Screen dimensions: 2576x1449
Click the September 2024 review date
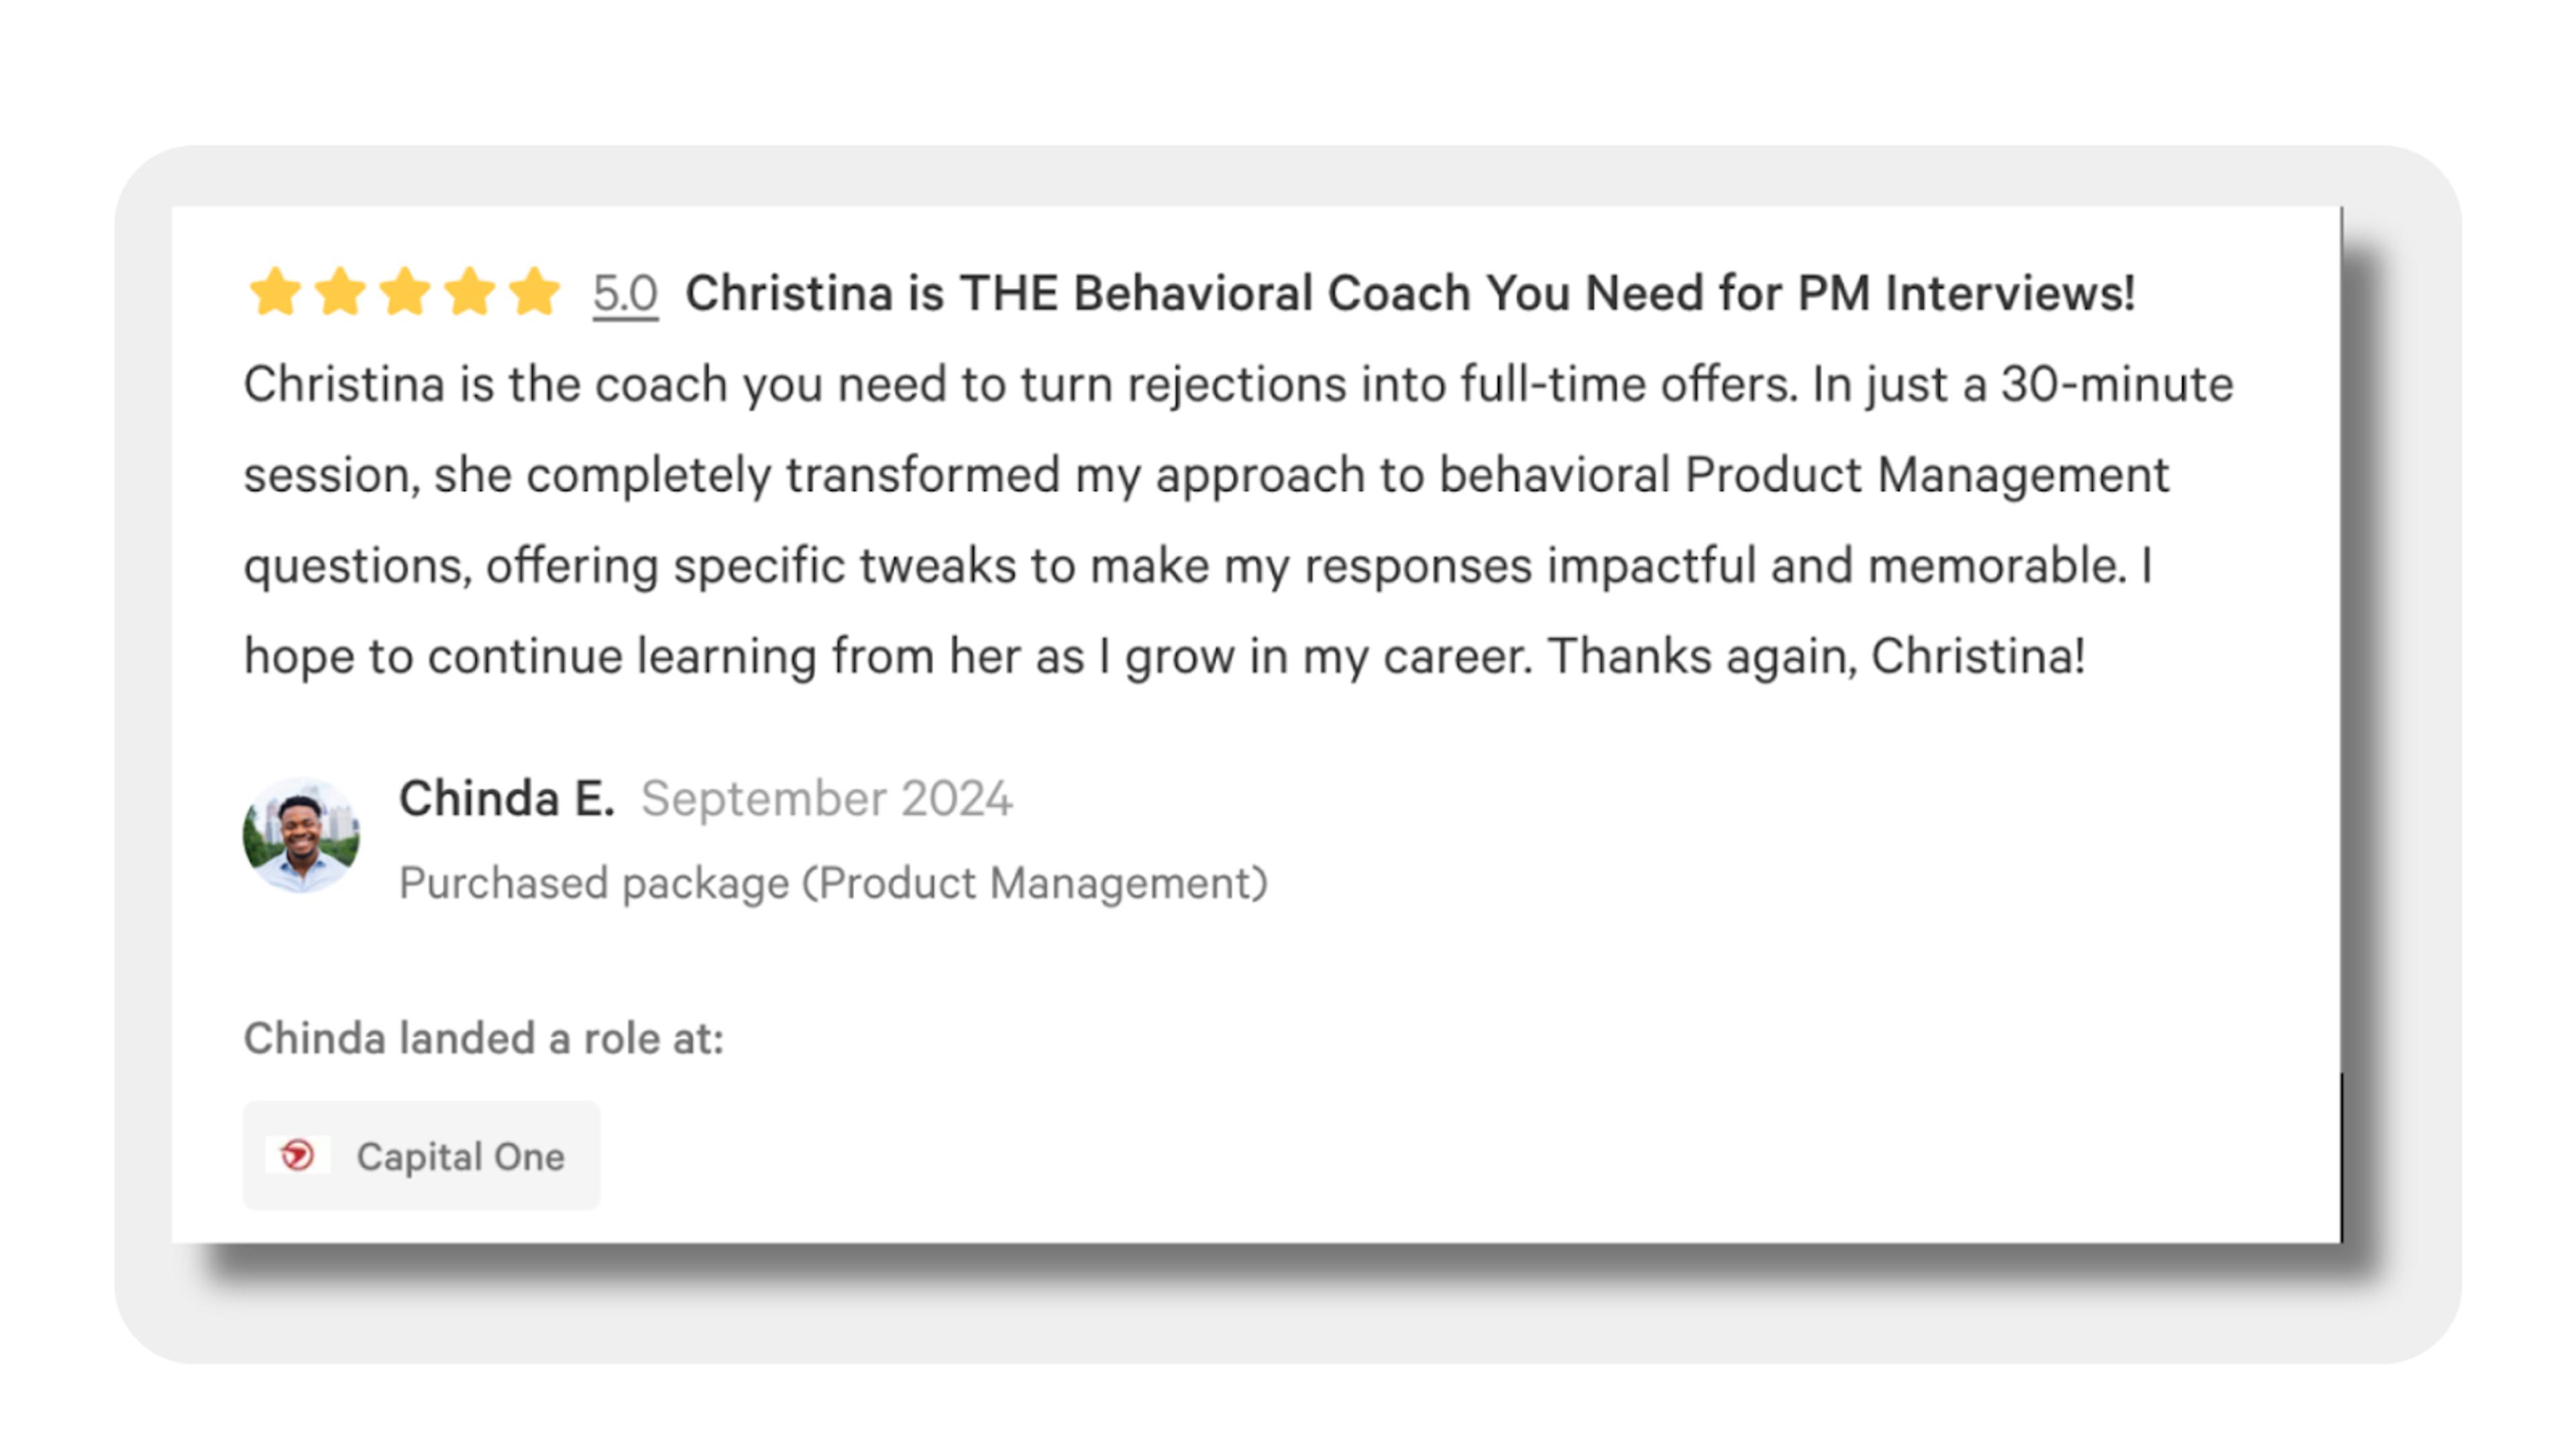(826, 799)
